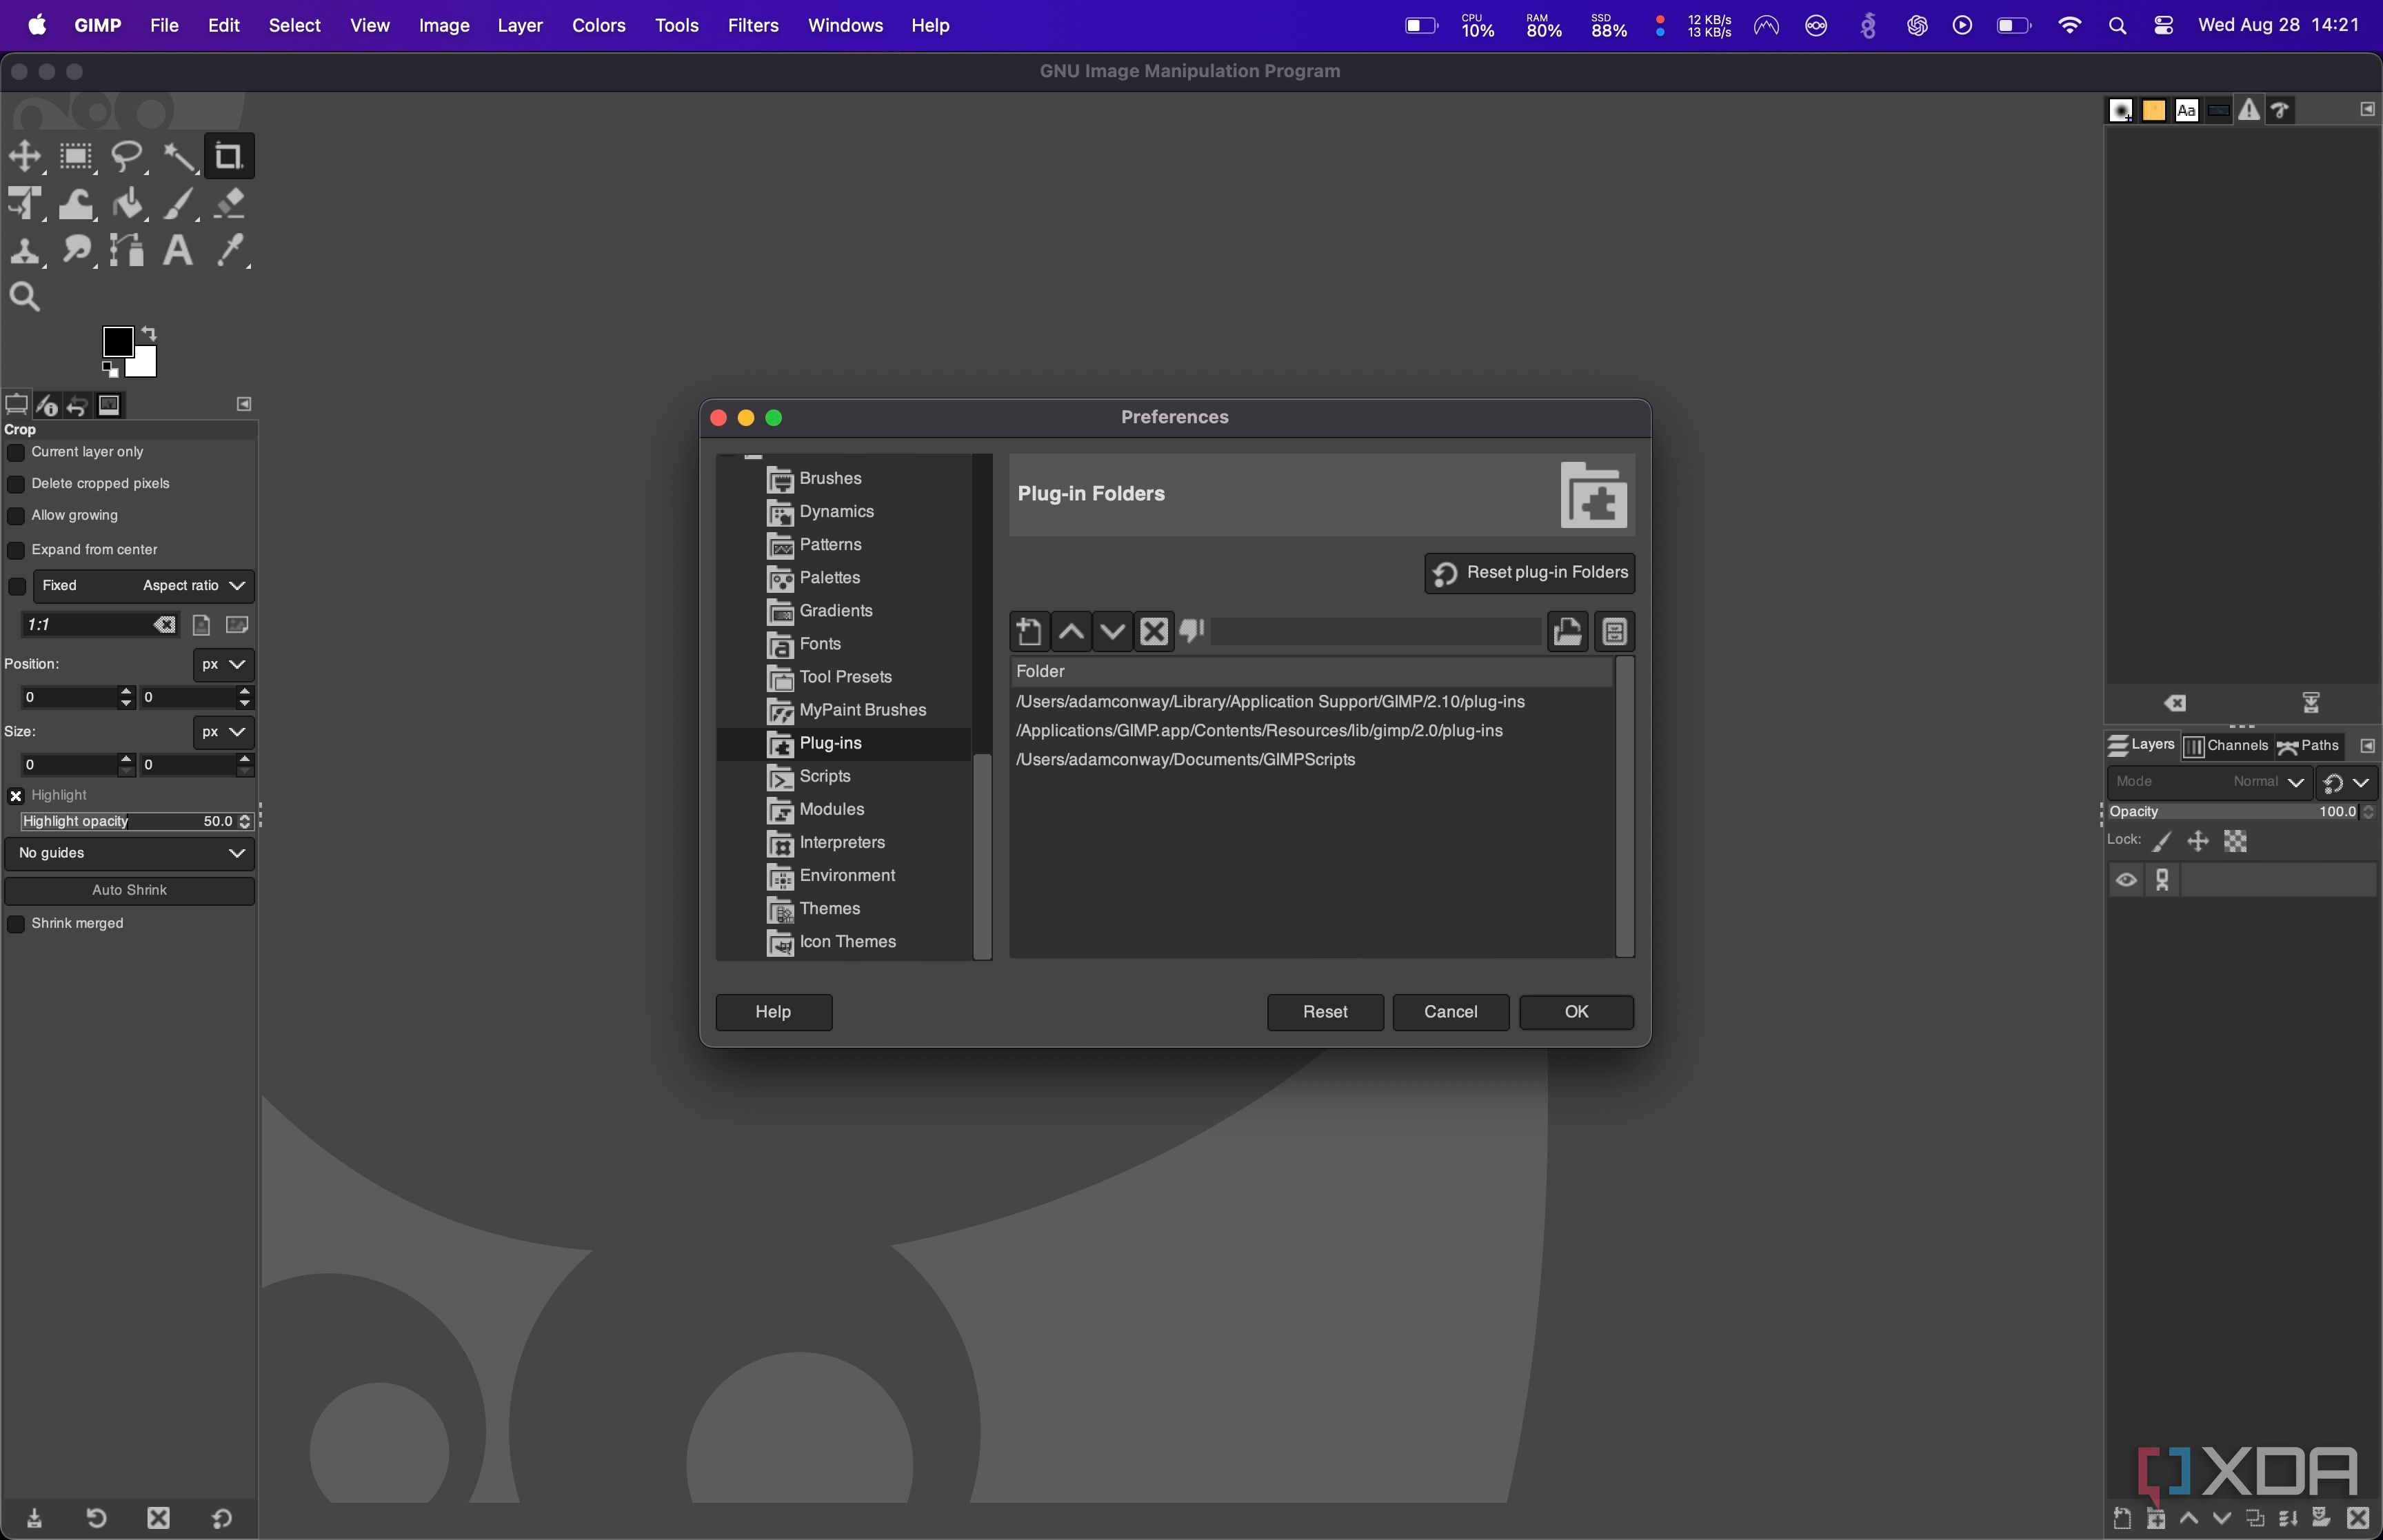Select the Fonts category in Preferences

[x=820, y=644]
